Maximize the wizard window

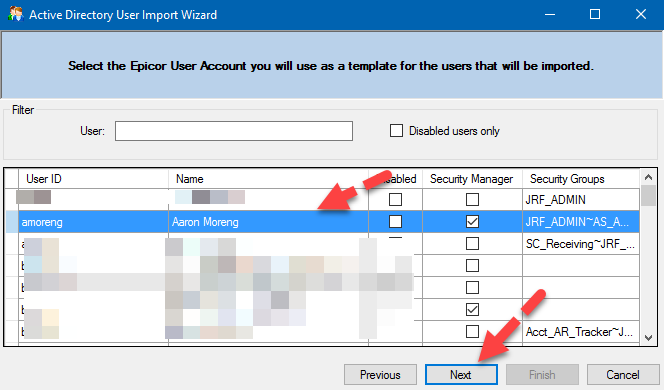(x=595, y=14)
